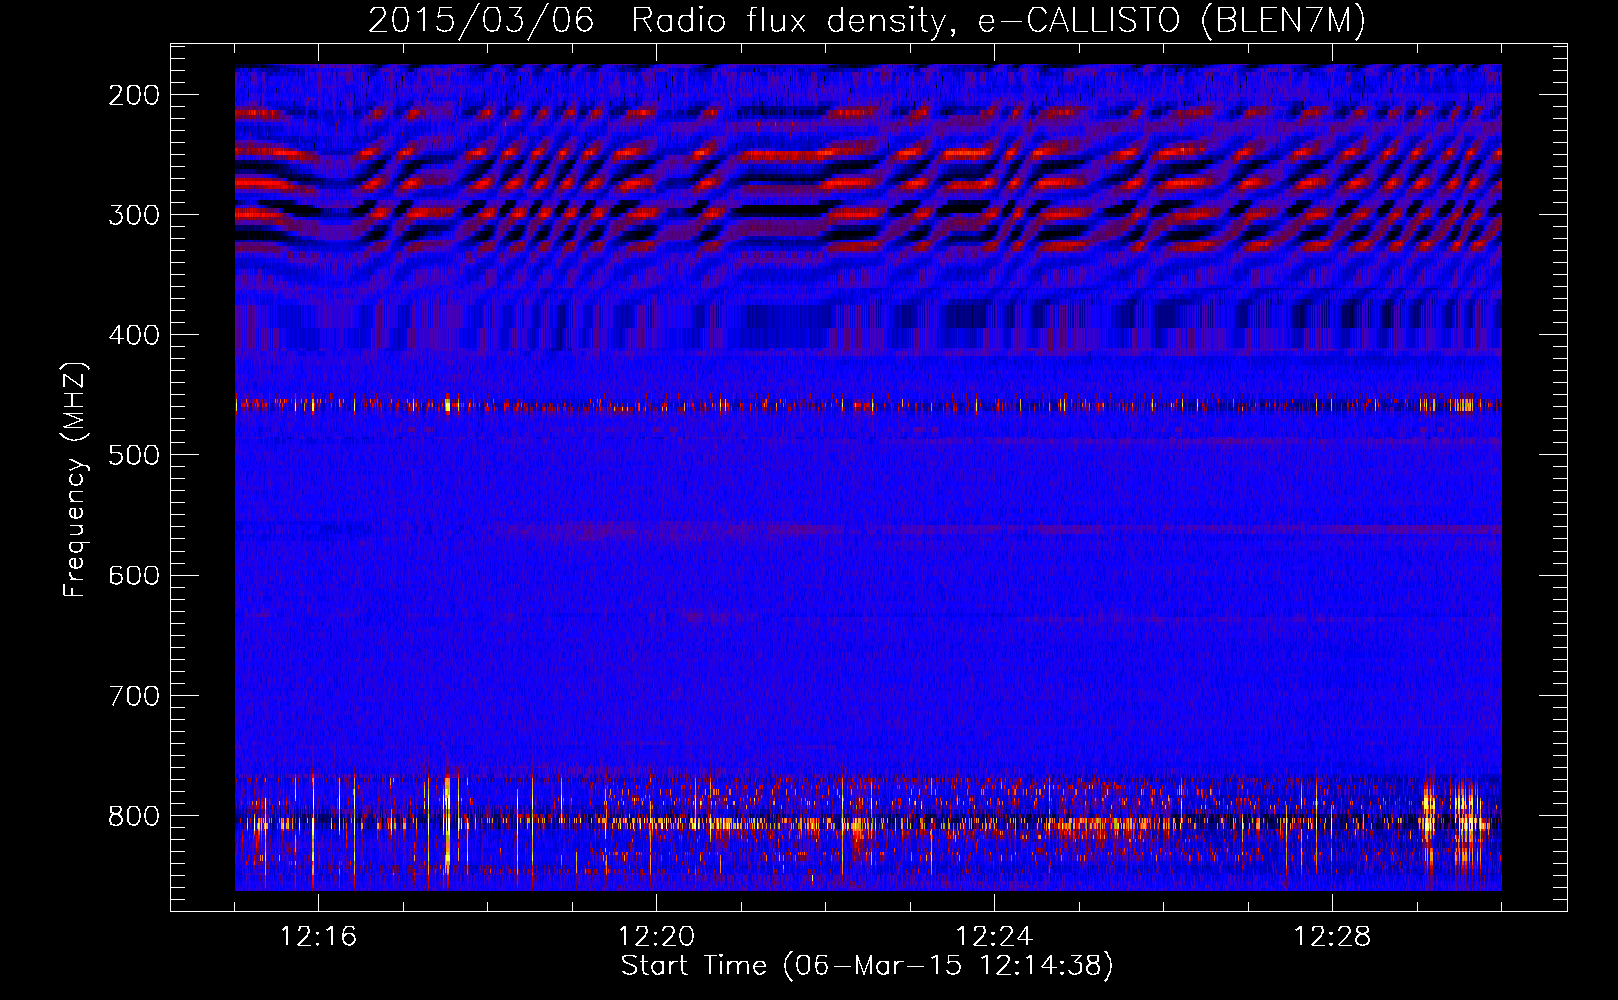The height and width of the screenshot is (1000, 1618).
Task: Click the 600 frequency tick label
Action: coord(134,575)
